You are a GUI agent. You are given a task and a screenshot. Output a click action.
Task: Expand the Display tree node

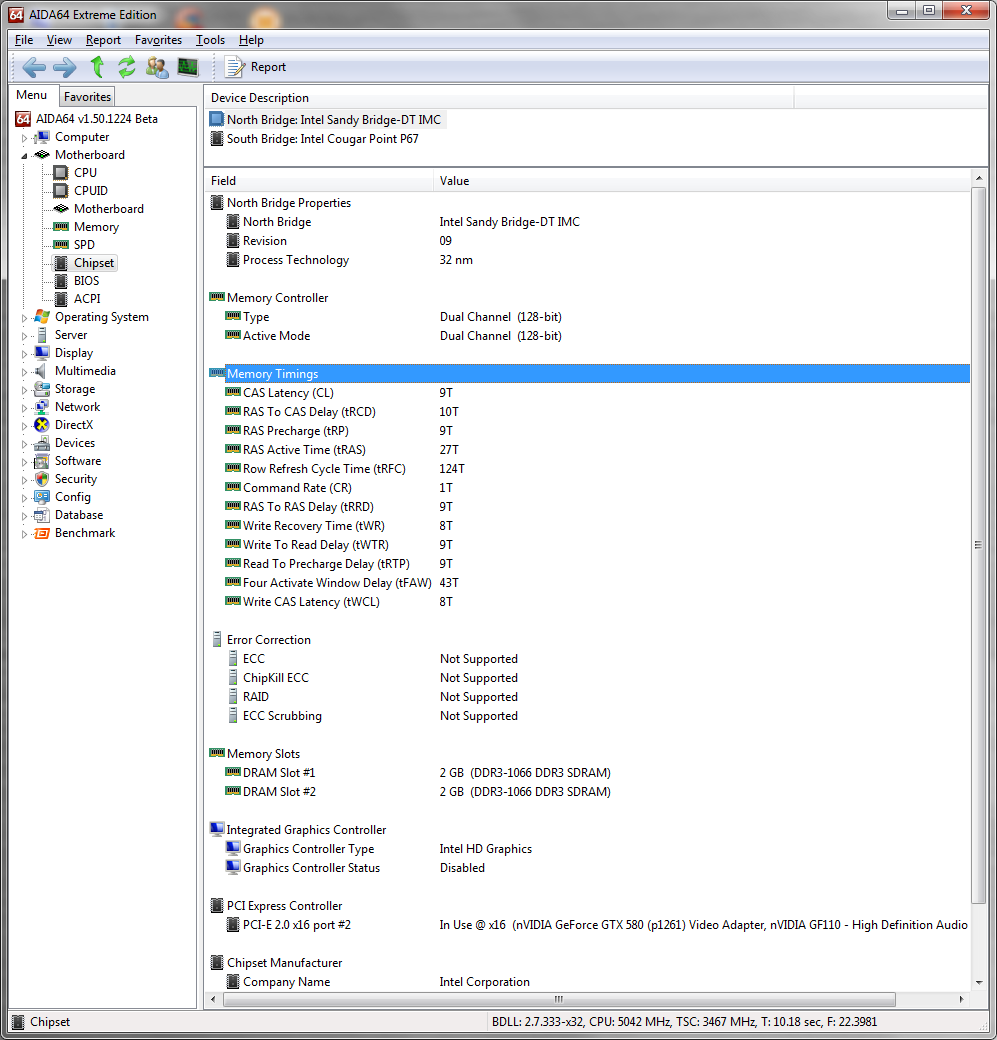click(x=24, y=354)
